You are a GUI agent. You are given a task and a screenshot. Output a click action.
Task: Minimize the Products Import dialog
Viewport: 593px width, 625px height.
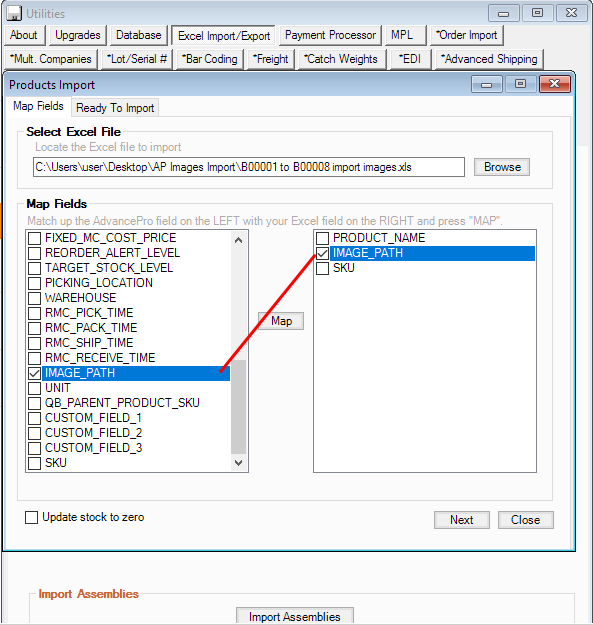coord(486,84)
